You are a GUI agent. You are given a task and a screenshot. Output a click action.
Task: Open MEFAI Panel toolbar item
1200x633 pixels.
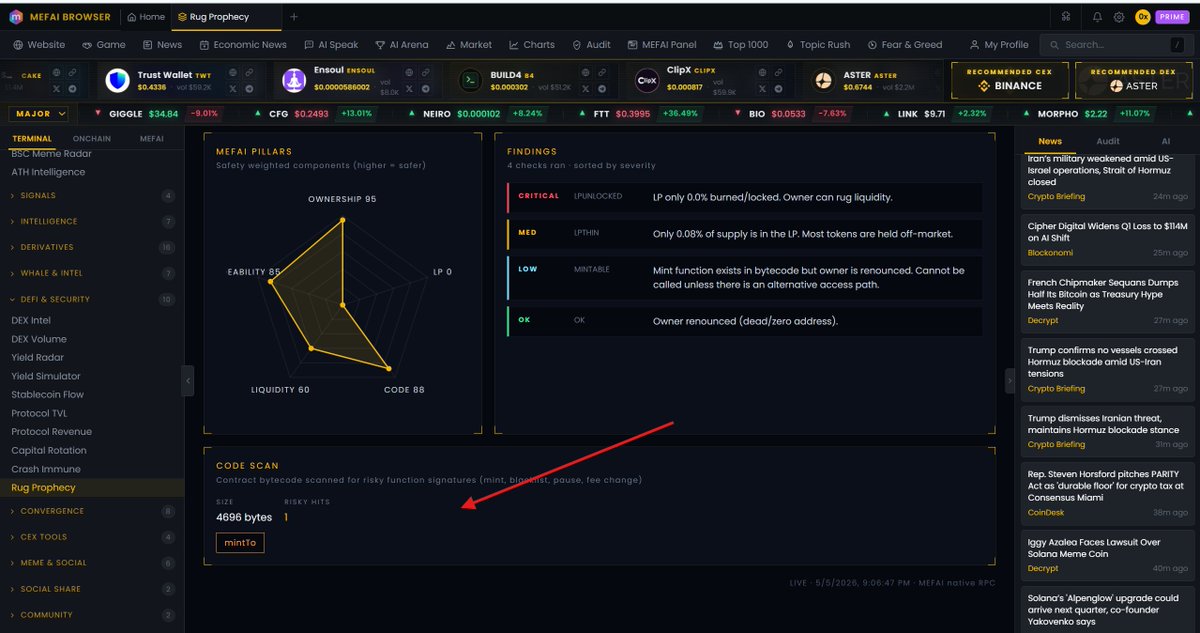(662, 45)
